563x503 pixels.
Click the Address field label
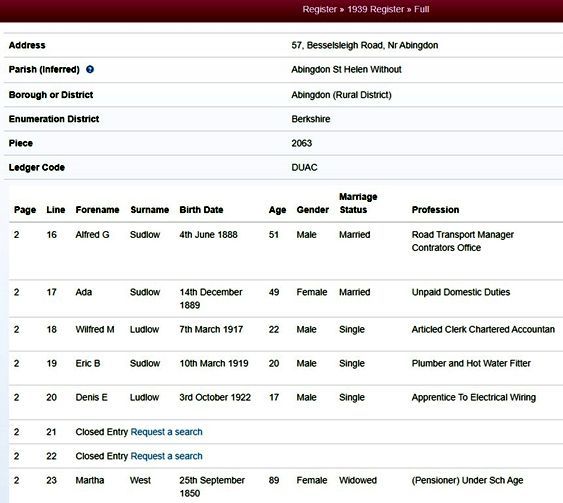pyautogui.click(x=27, y=45)
